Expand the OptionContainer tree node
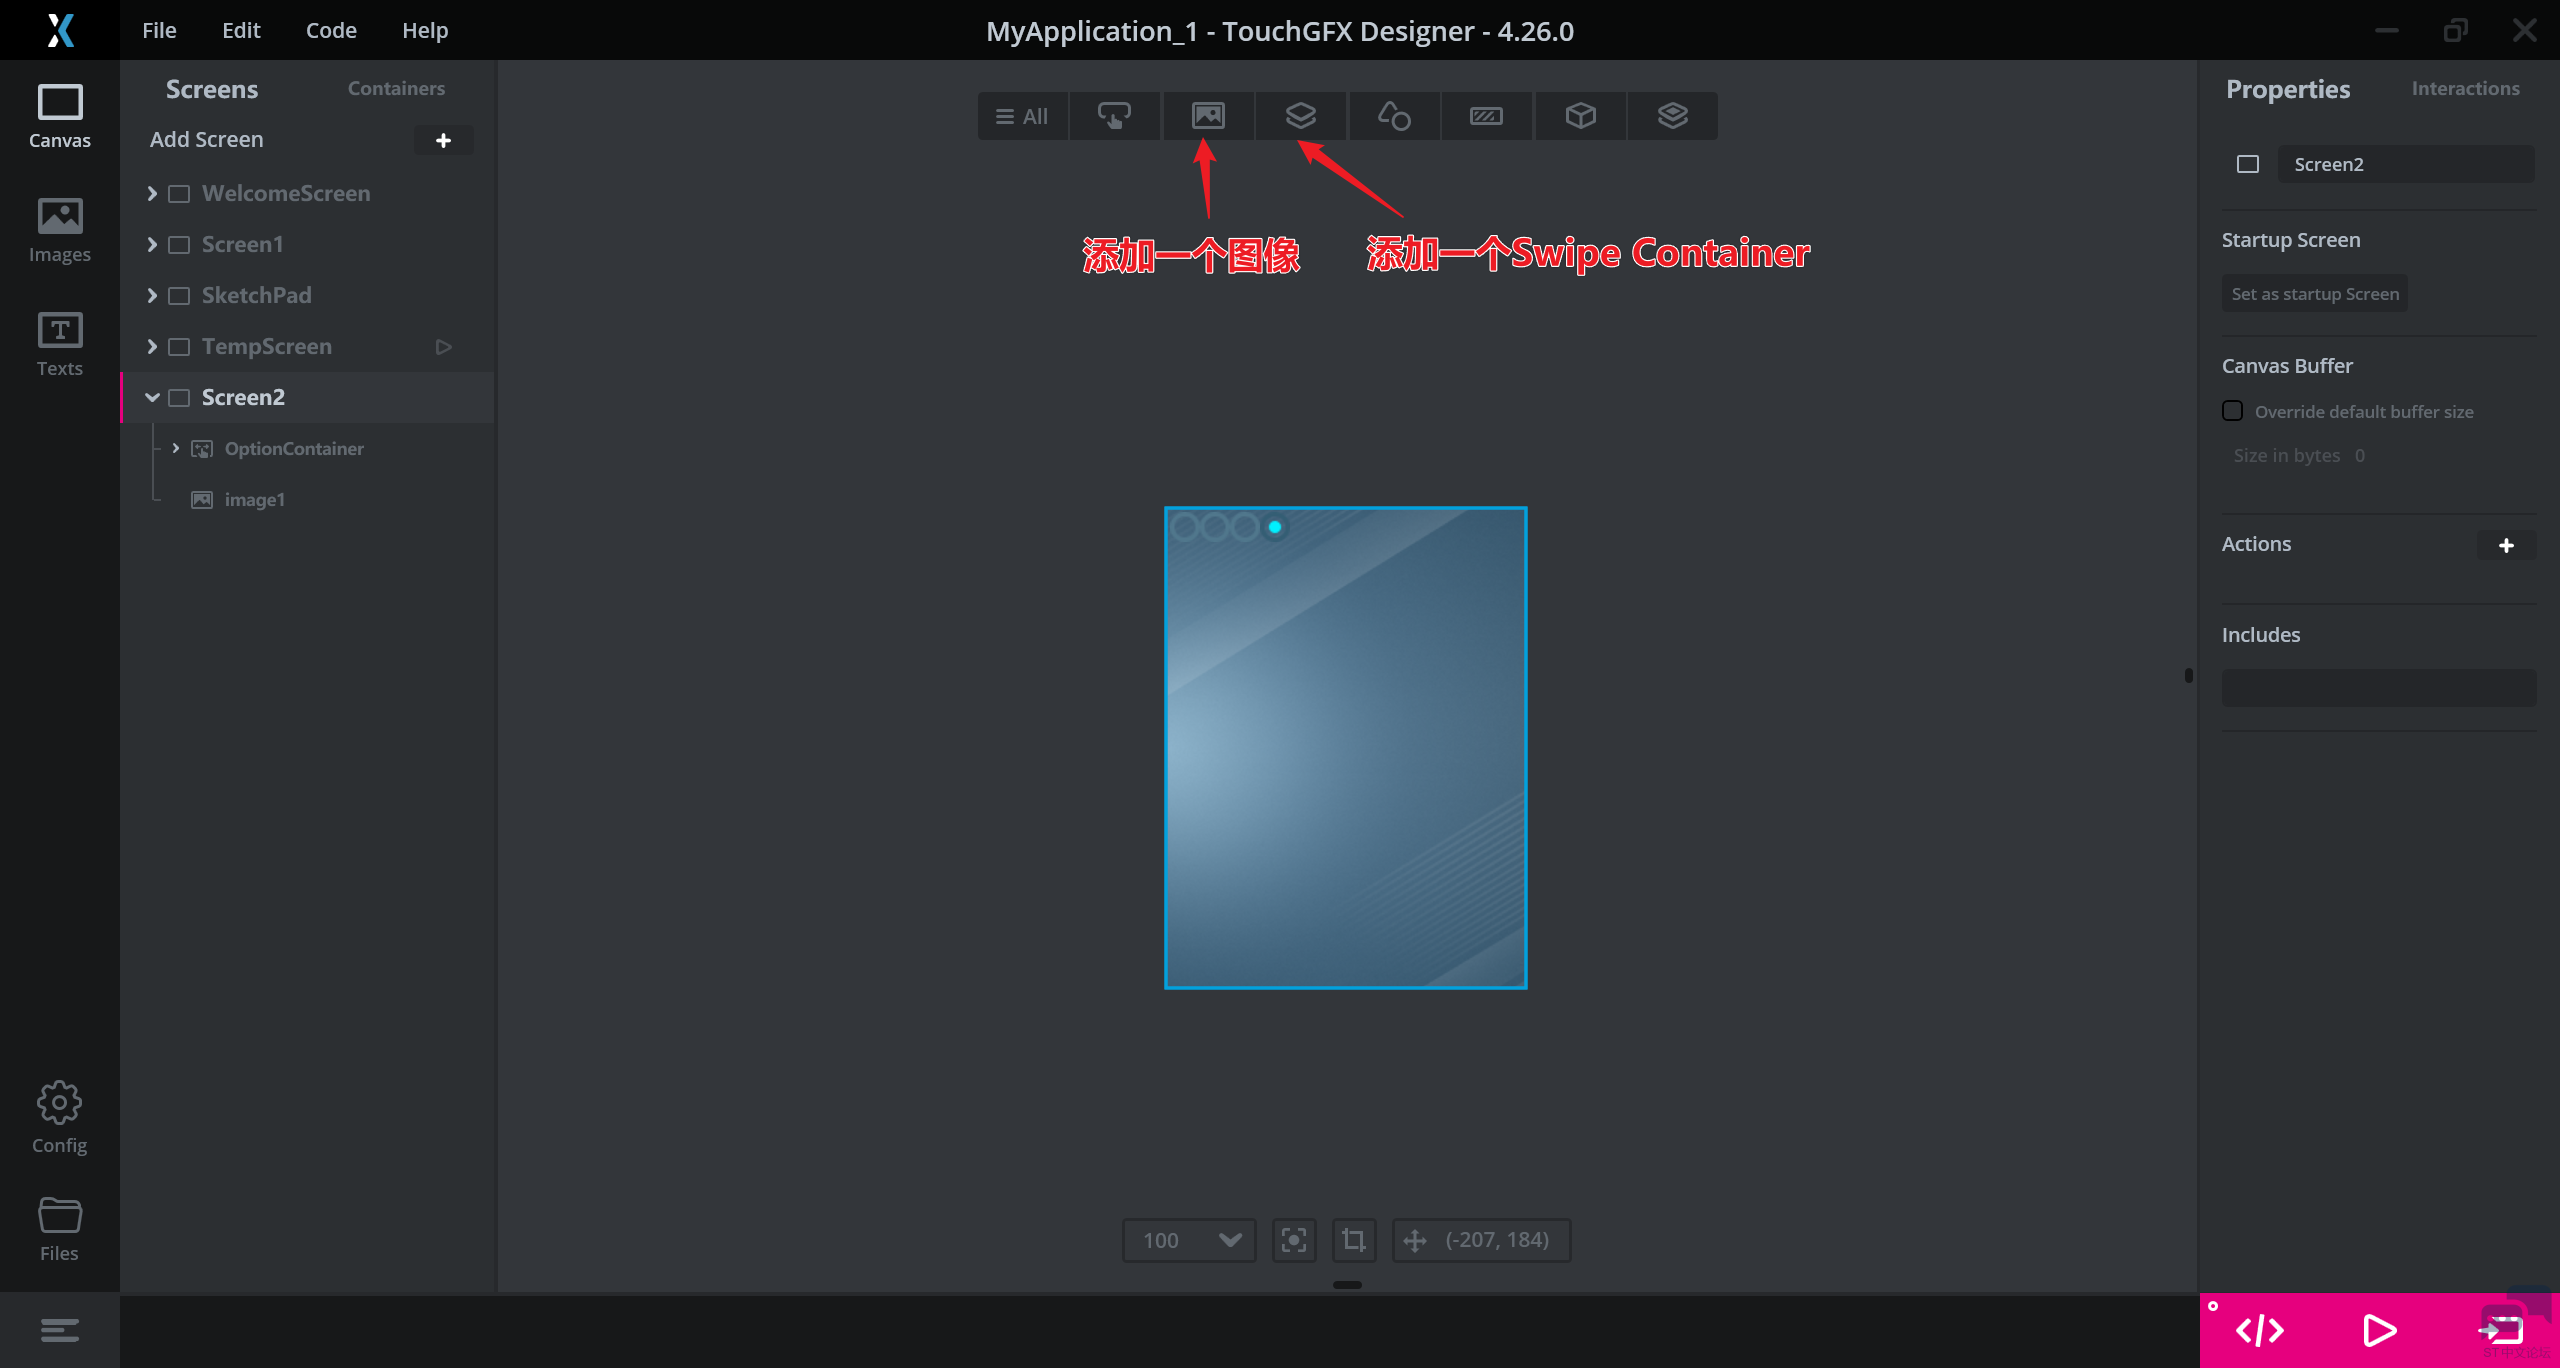The height and width of the screenshot is (1368, 2560). pyautogui.click(x=176, y=448)
